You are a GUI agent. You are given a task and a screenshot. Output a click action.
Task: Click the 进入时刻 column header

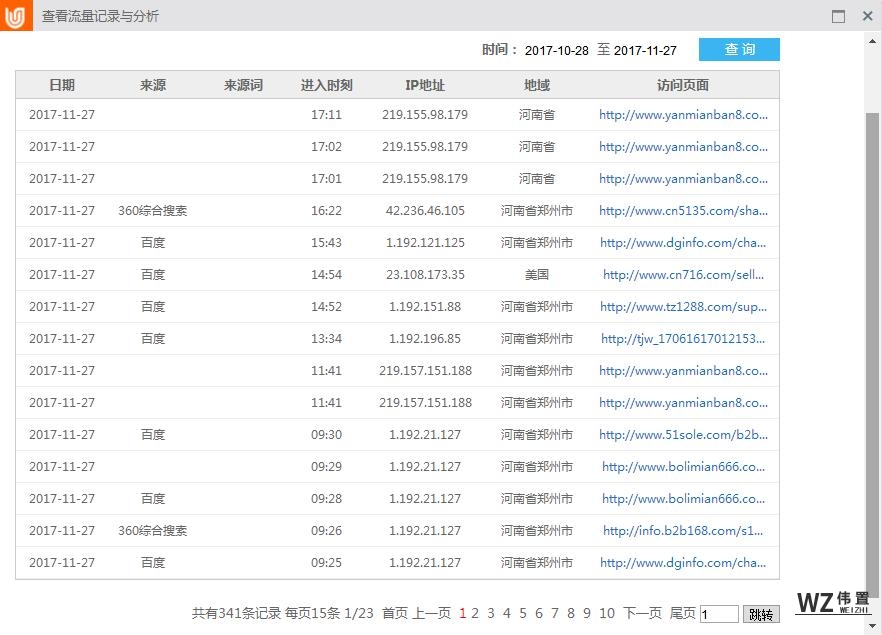(x=326, y=85)
